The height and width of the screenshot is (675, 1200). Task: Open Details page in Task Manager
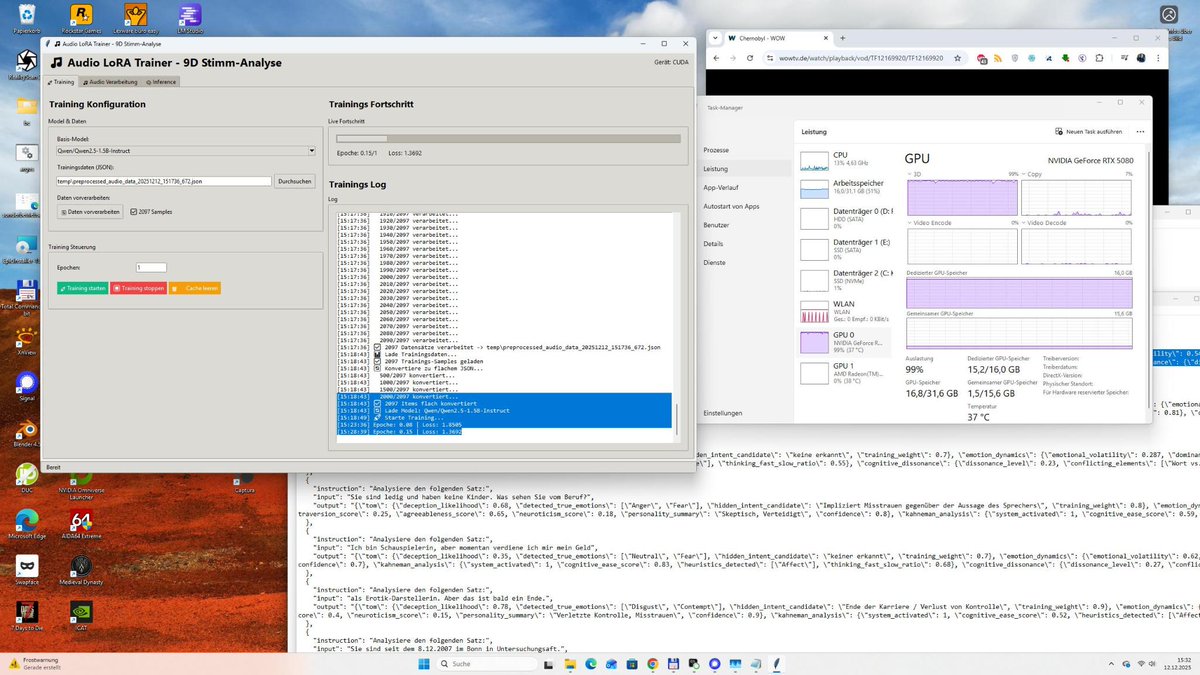point(713,244)
